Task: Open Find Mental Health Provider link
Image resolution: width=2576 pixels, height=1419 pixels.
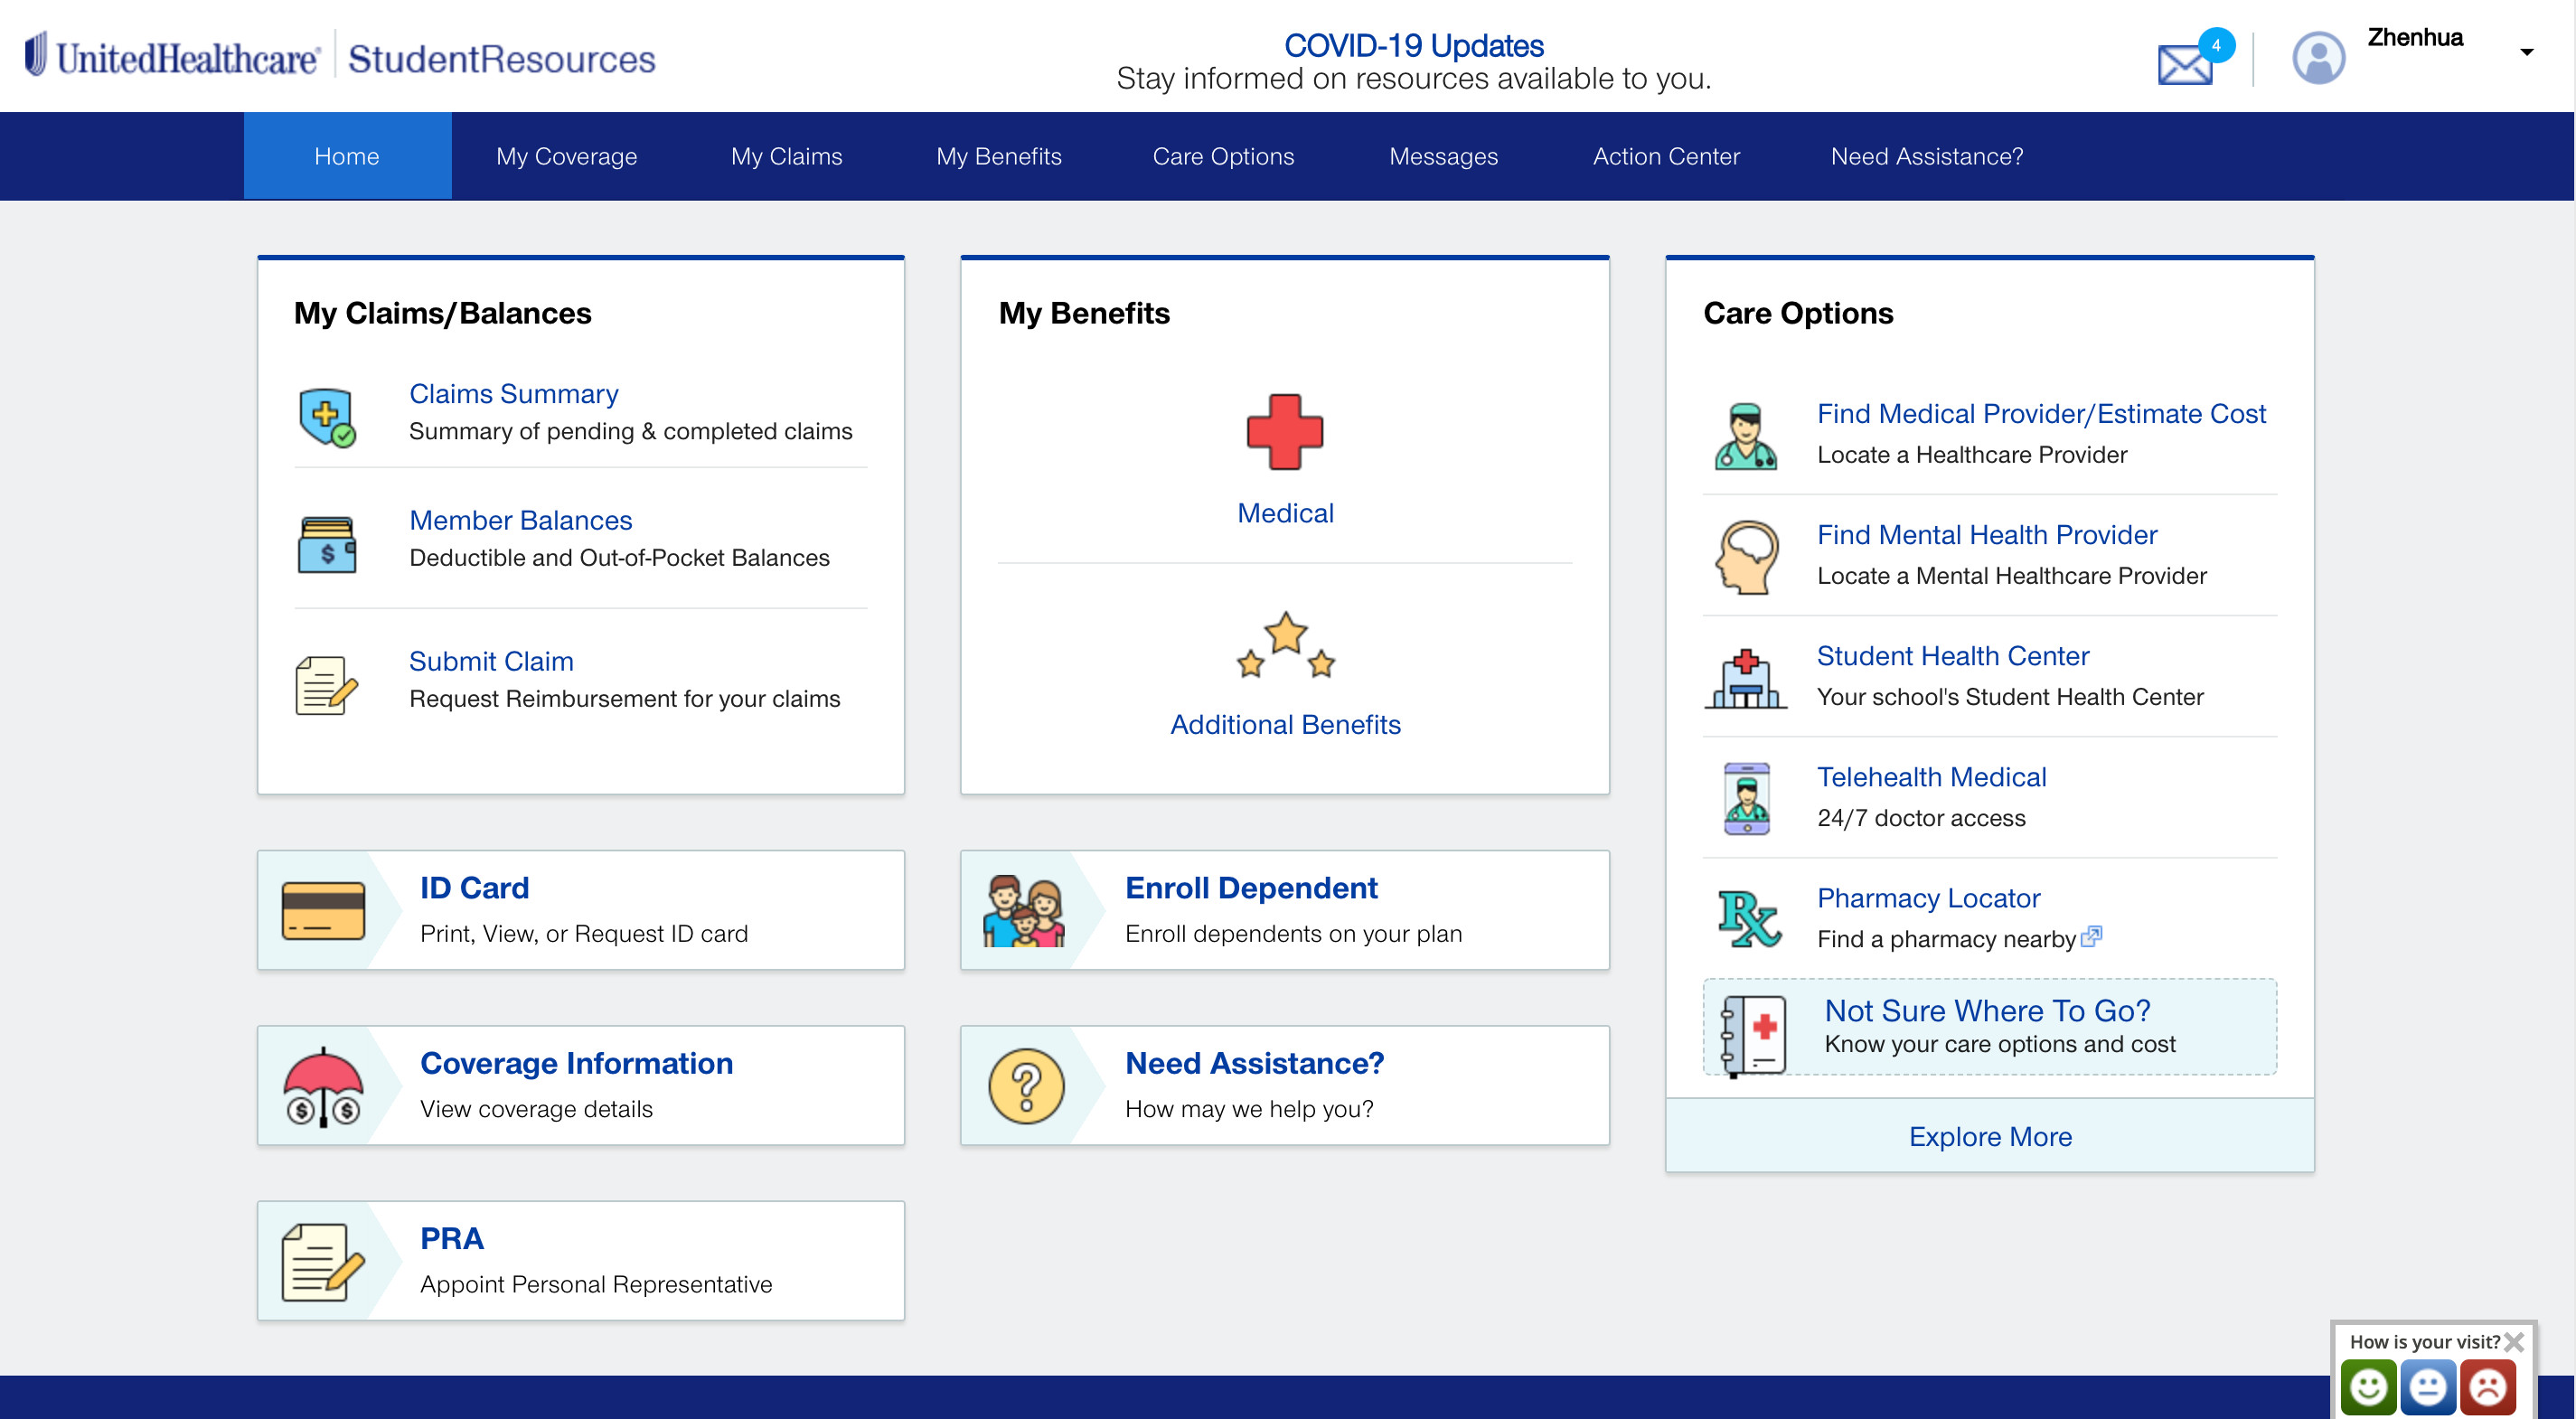Action: [1986, 534]
